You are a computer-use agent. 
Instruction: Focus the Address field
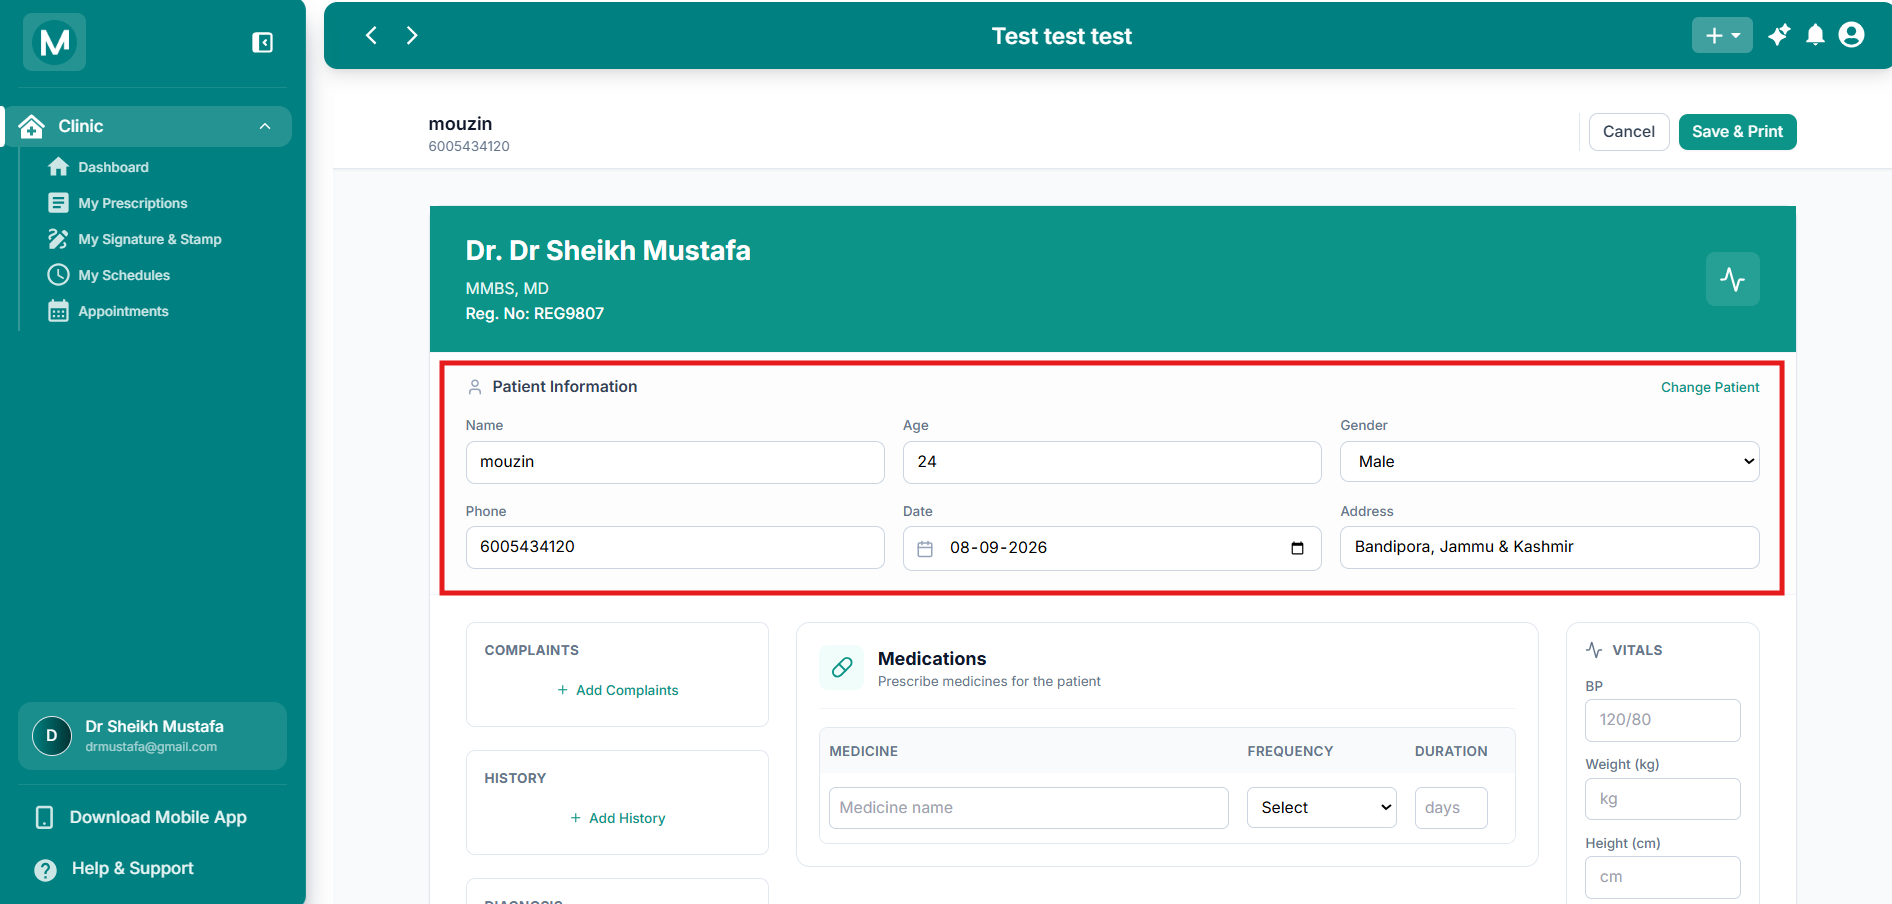click(x=1549, y=547)
